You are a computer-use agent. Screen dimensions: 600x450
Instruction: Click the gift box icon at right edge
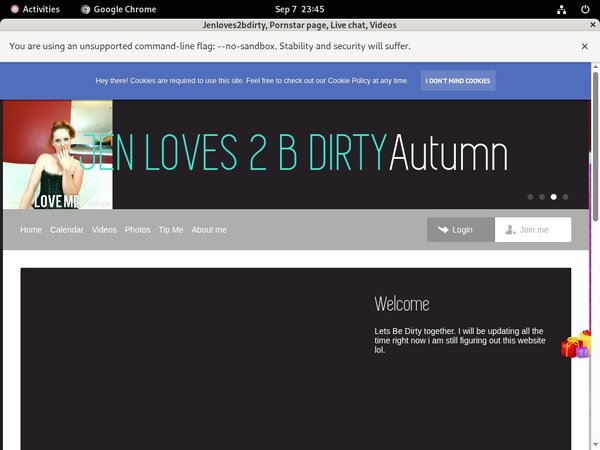tap(576, 346)
